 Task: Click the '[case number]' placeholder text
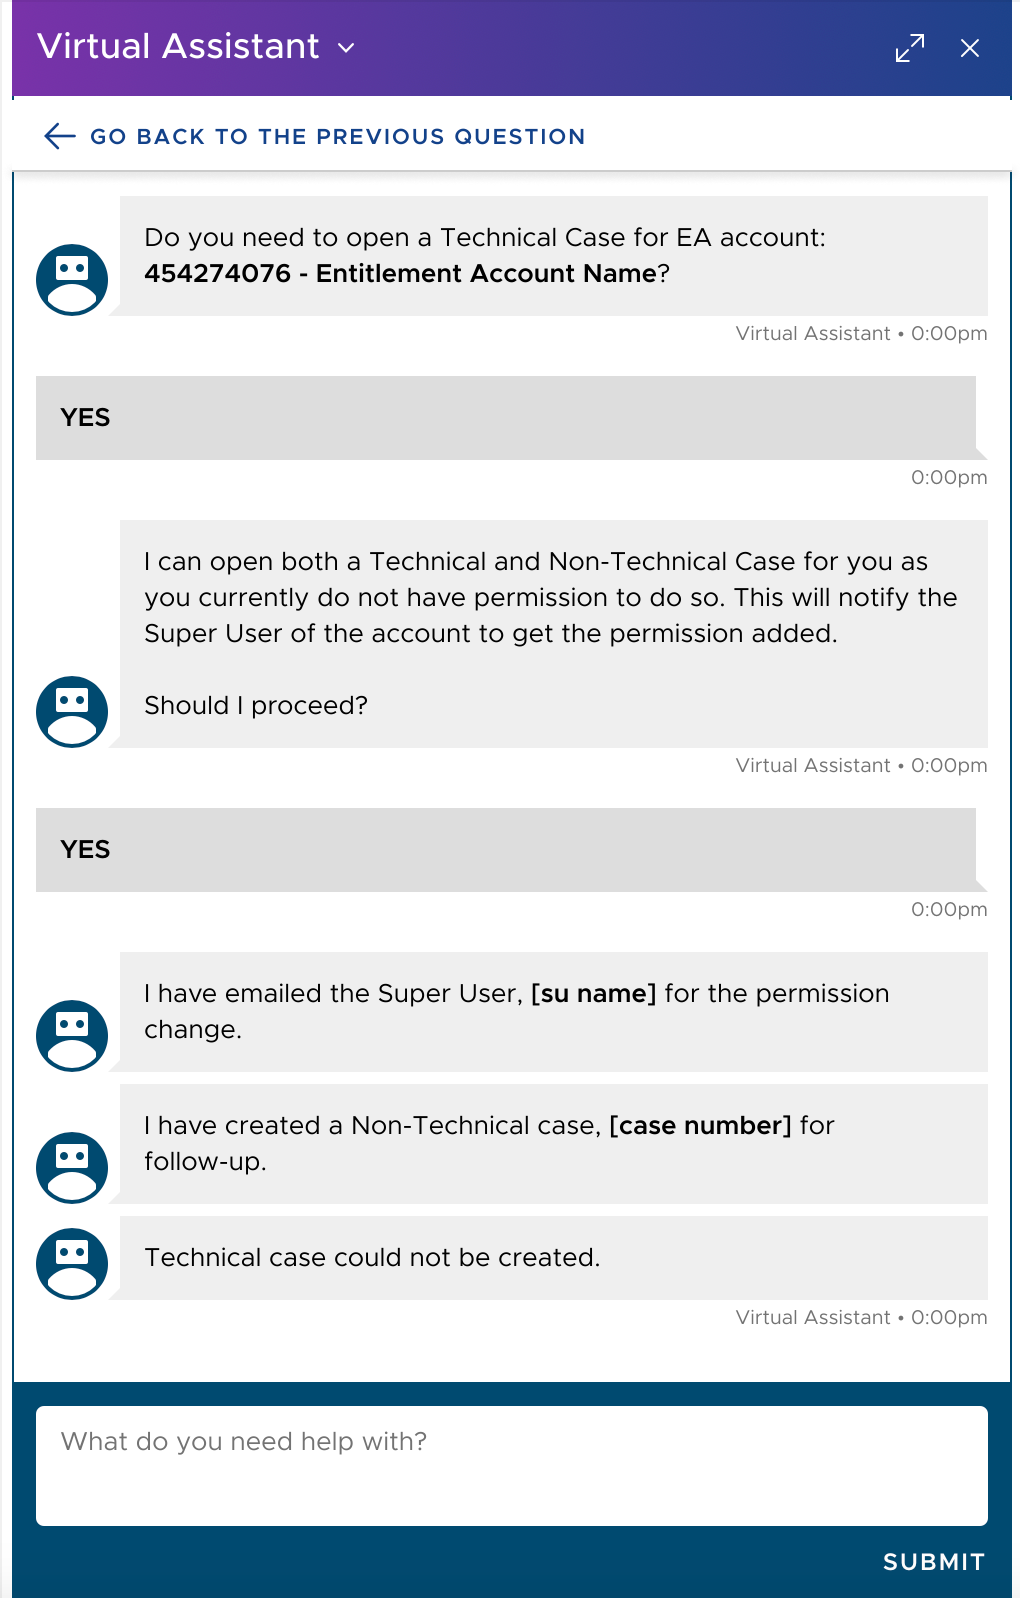[x=700, y=1126]
